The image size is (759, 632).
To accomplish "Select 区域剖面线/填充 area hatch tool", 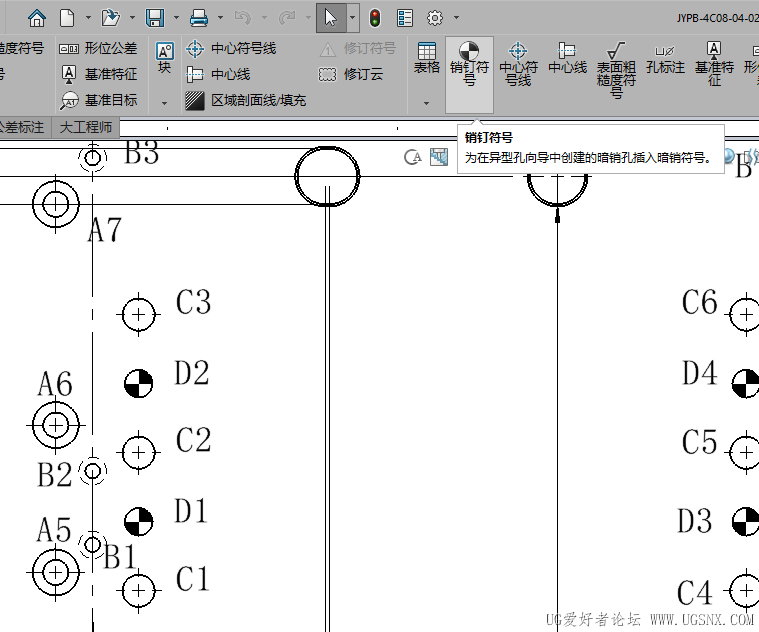I will coord(246,100).
